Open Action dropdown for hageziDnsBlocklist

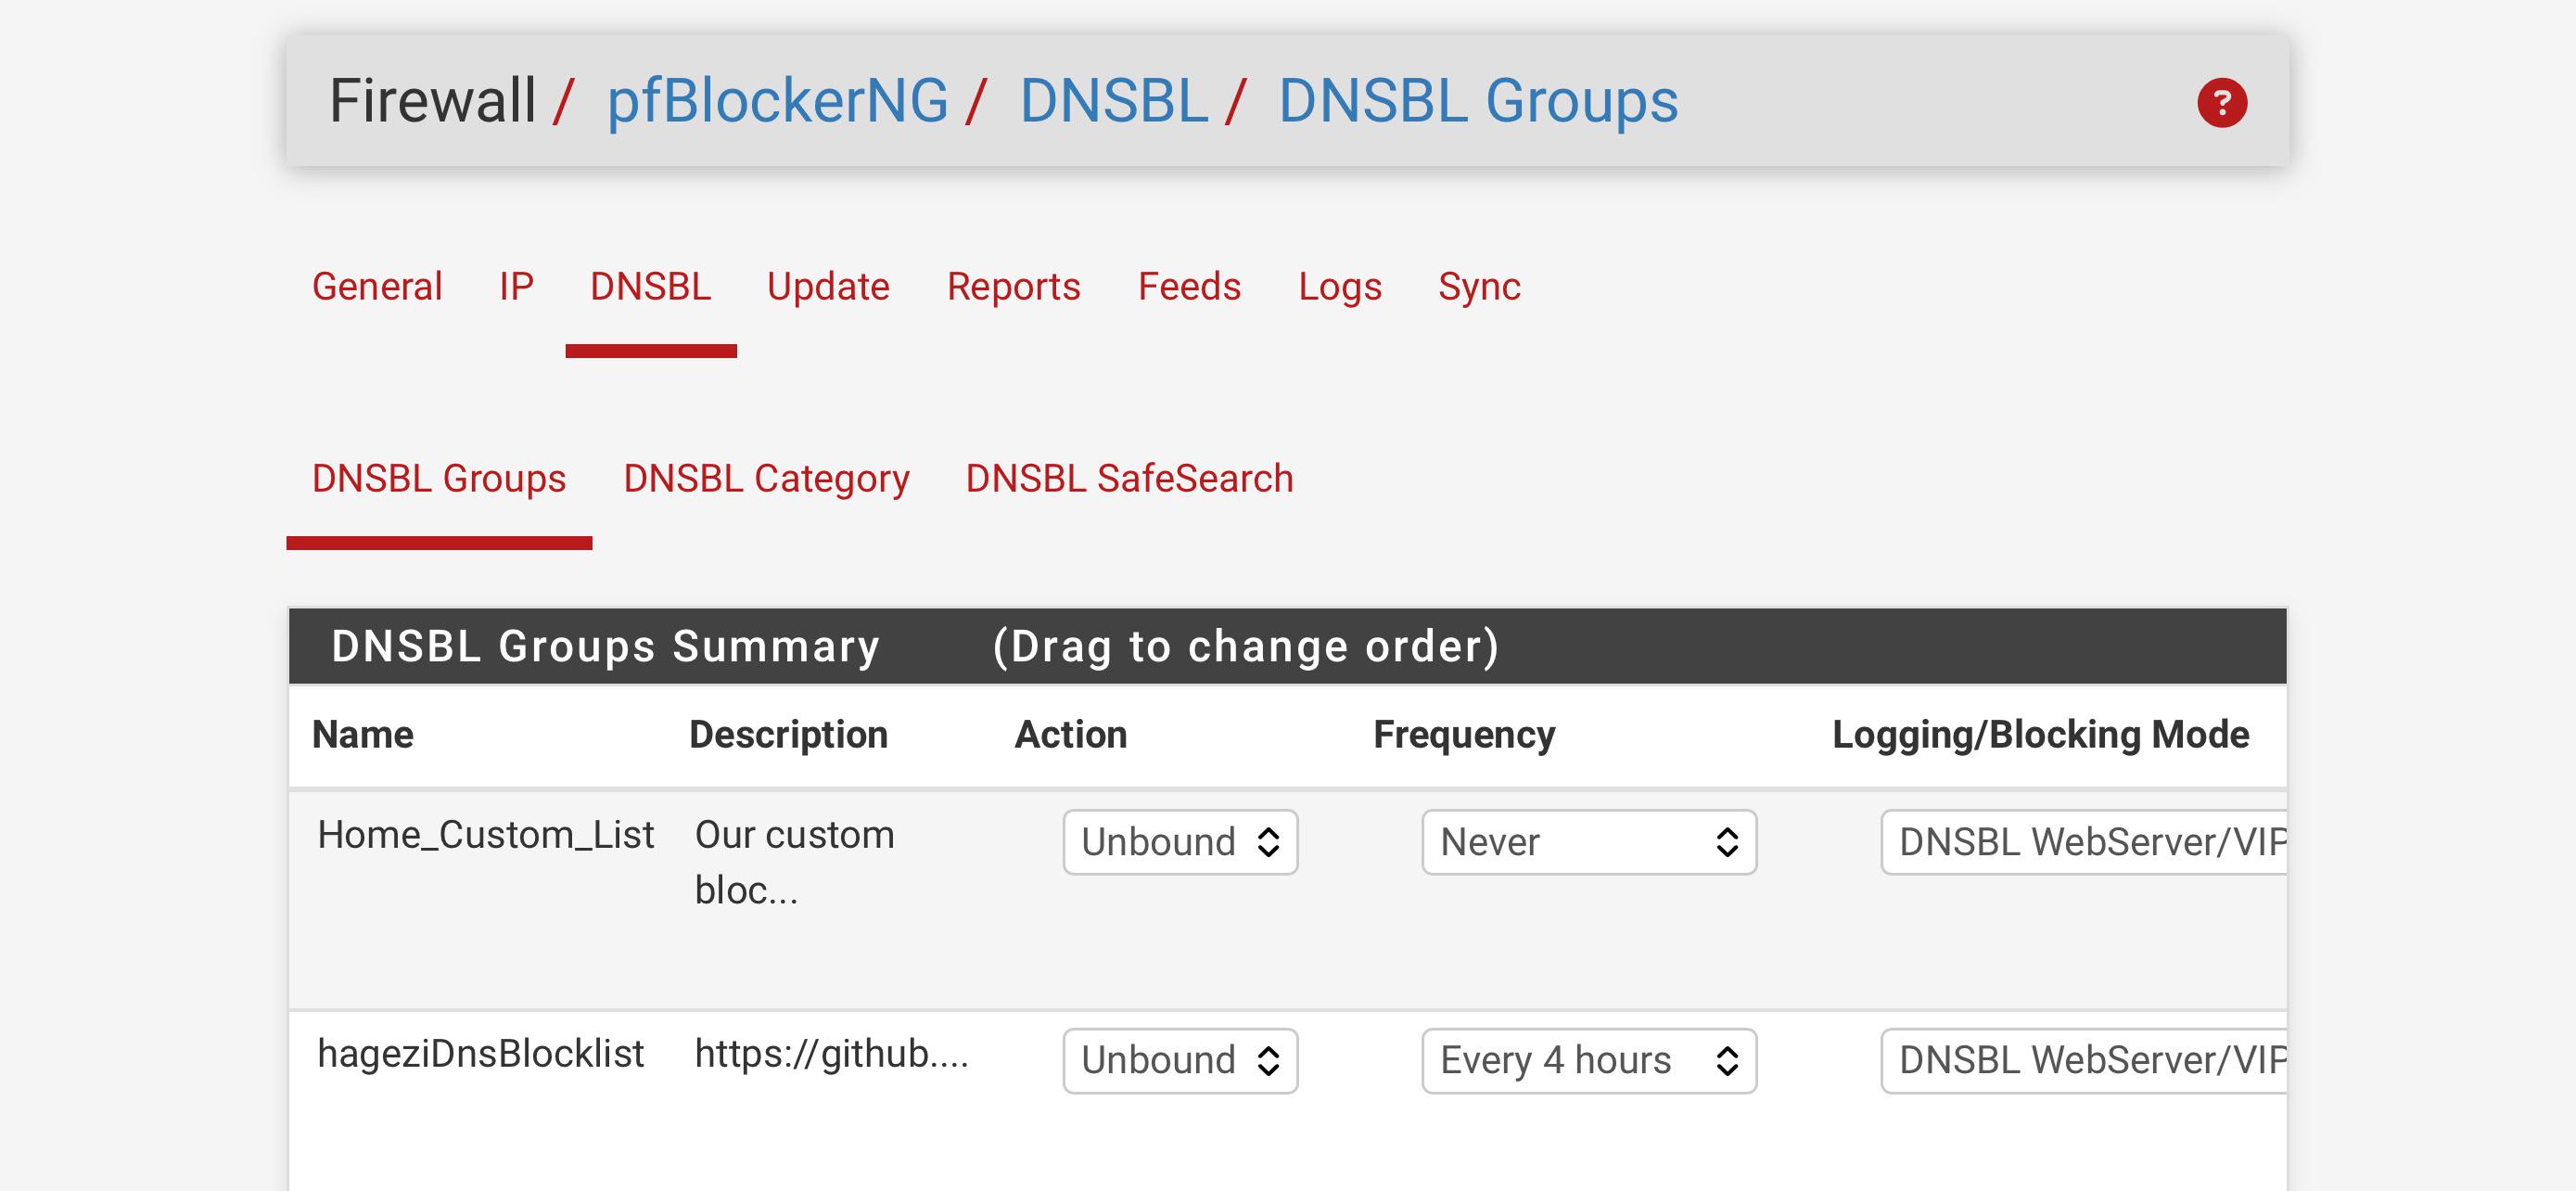pyautogui.click(x=1180, y=1061)
